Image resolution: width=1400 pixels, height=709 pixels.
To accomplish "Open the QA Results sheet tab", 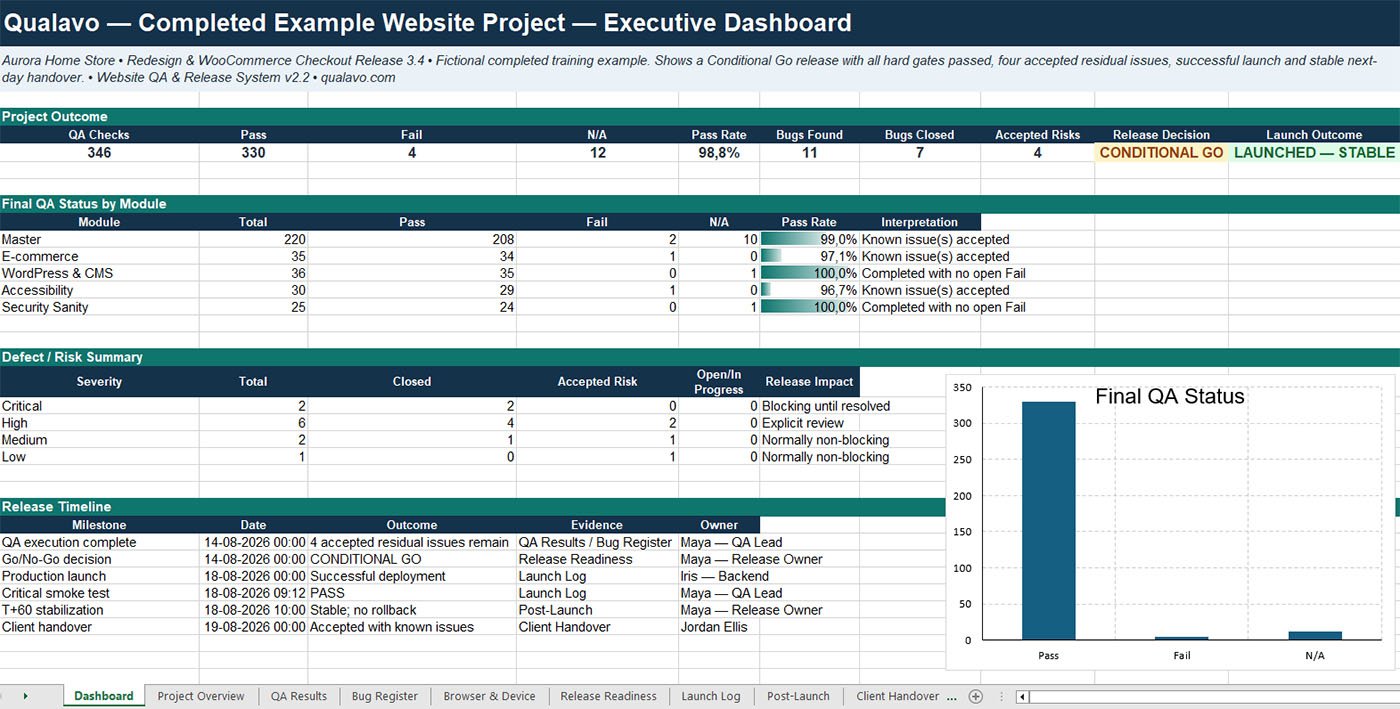I will [298, 696].
